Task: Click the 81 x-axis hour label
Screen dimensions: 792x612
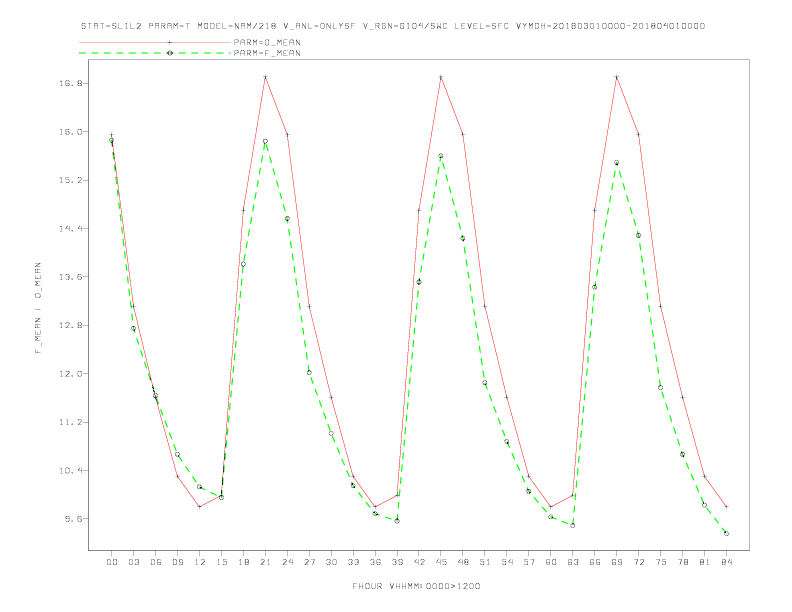Action: pyautogui.click(x=705, y=562)
